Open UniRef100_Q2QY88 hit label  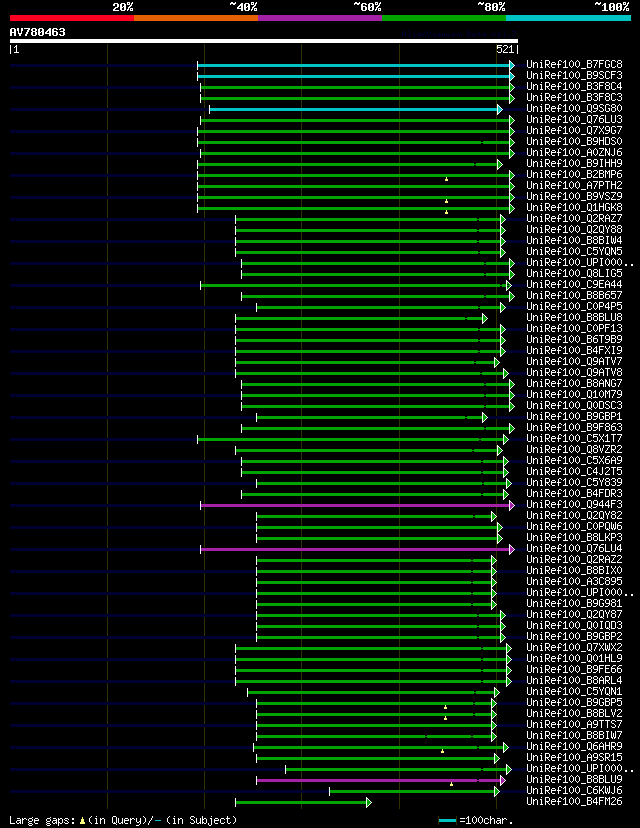[x=575, y=230]
